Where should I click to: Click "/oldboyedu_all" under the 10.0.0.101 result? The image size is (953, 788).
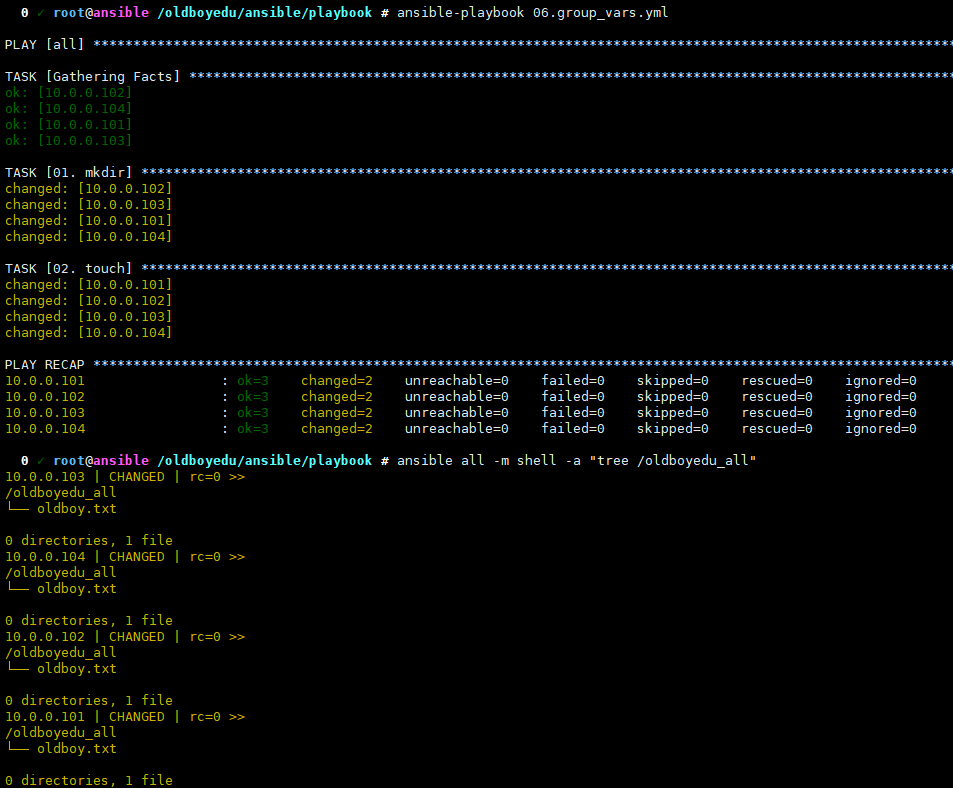tap(60, 732)
